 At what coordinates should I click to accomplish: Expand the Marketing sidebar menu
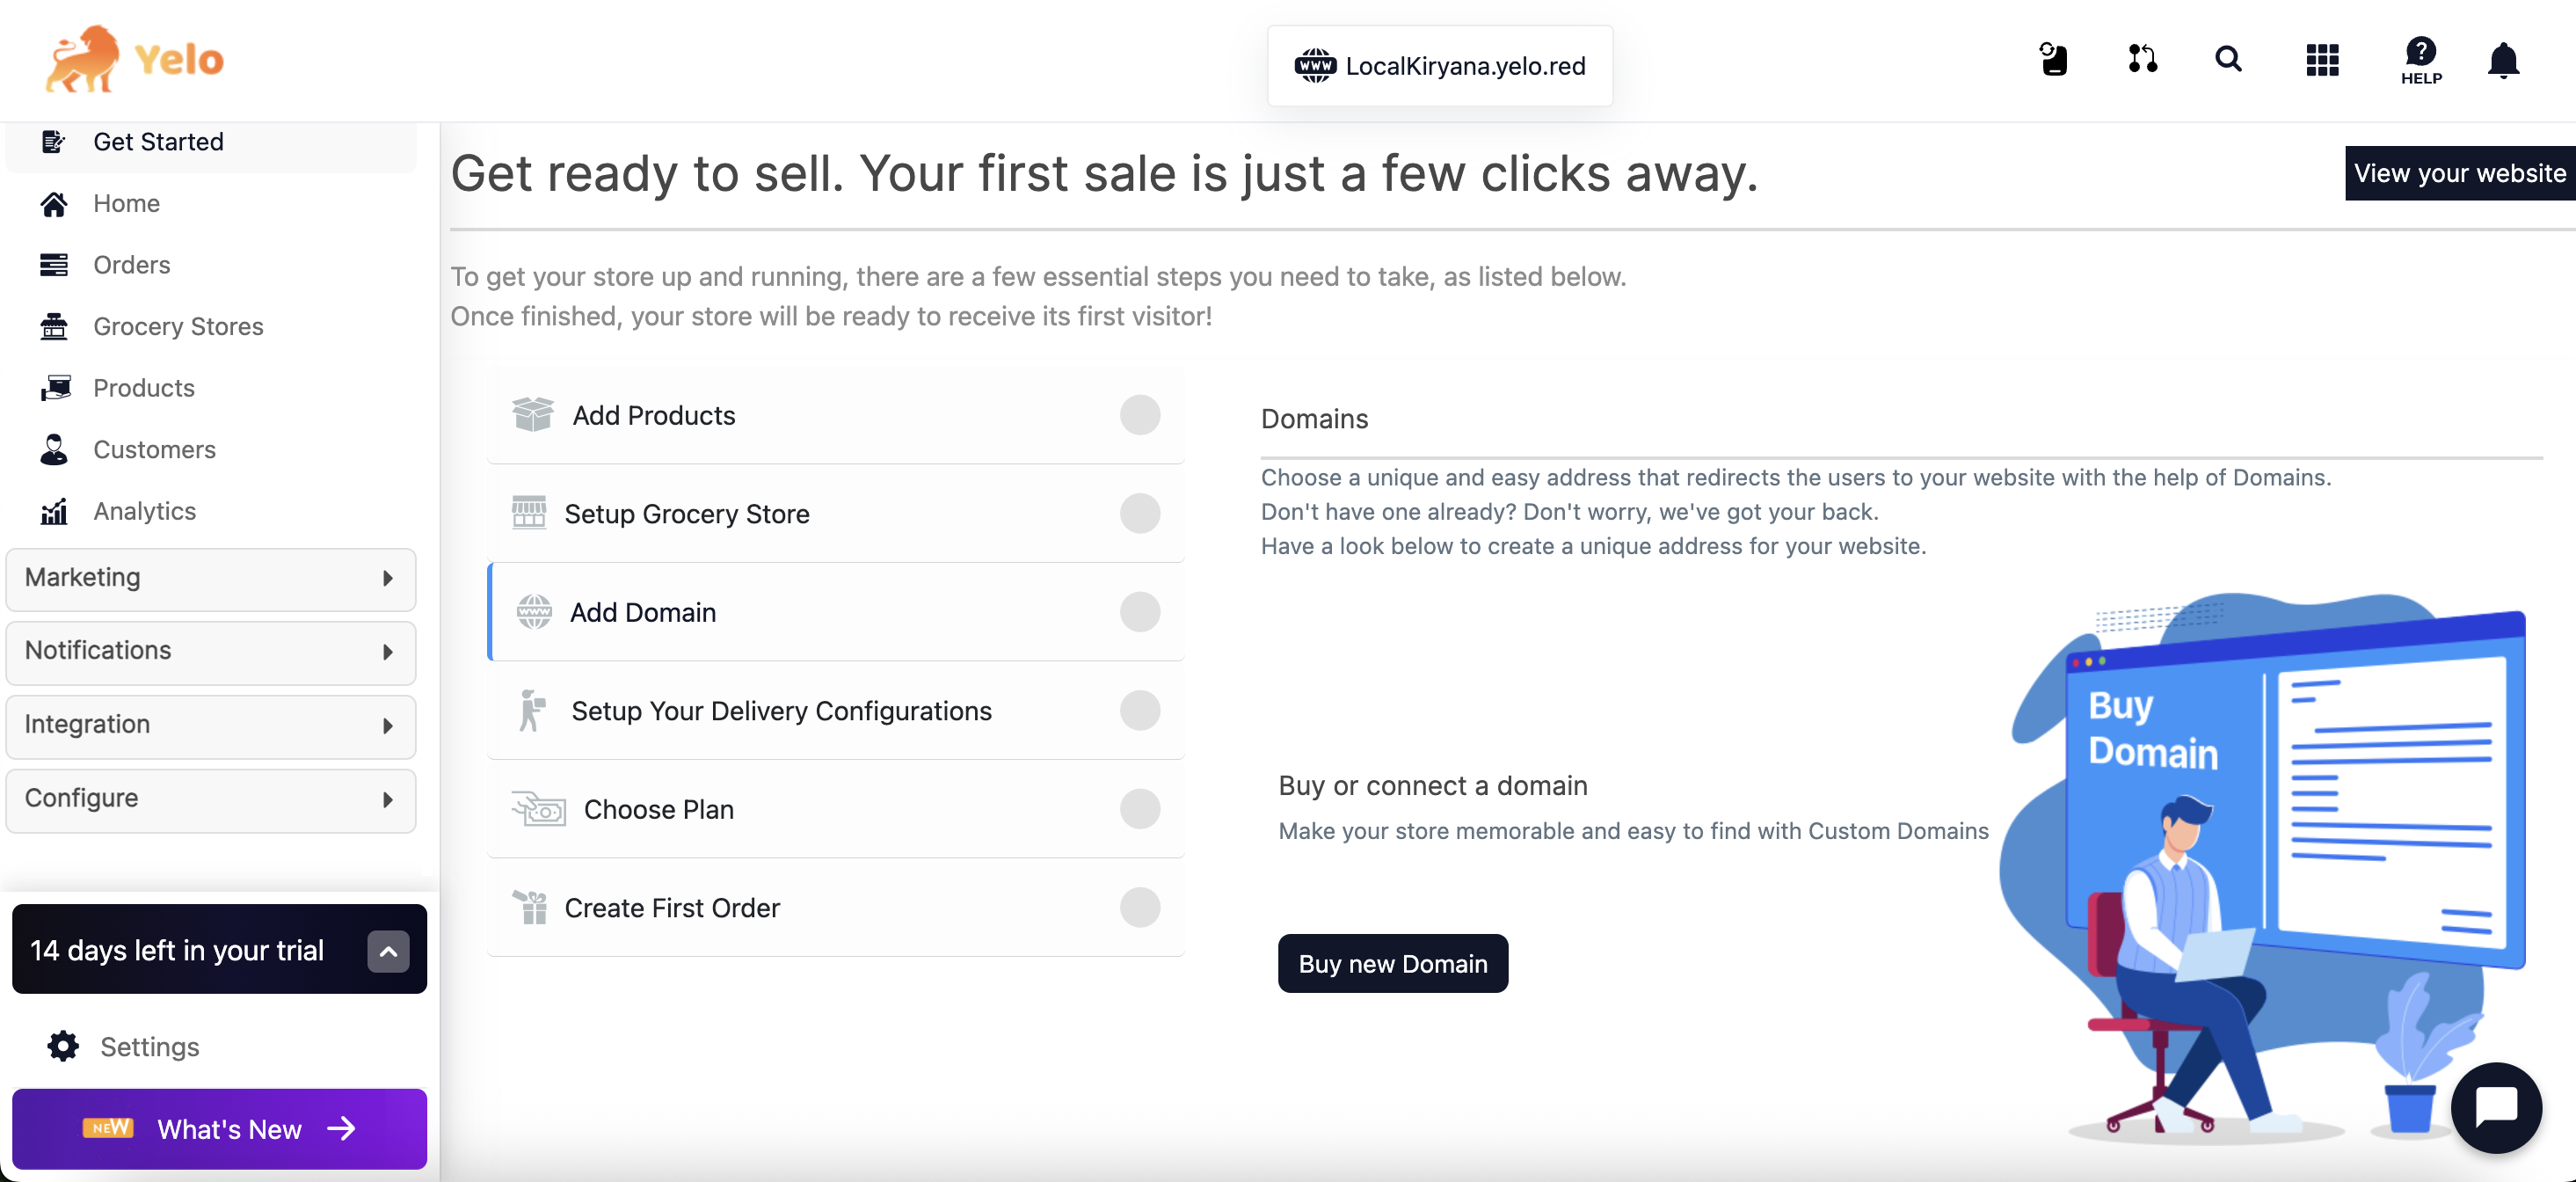click(x=211, y=578)
